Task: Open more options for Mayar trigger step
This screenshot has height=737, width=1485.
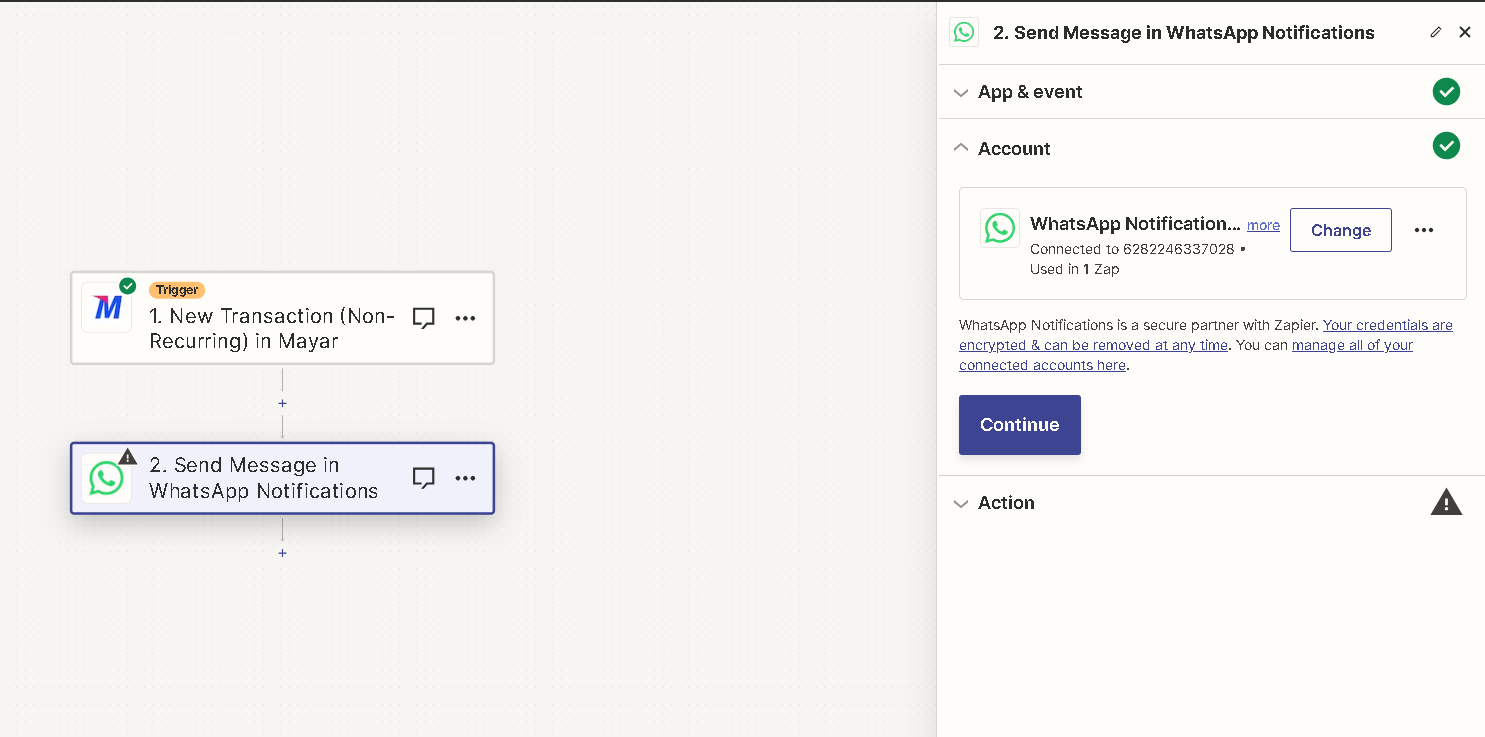Action: 465,318
